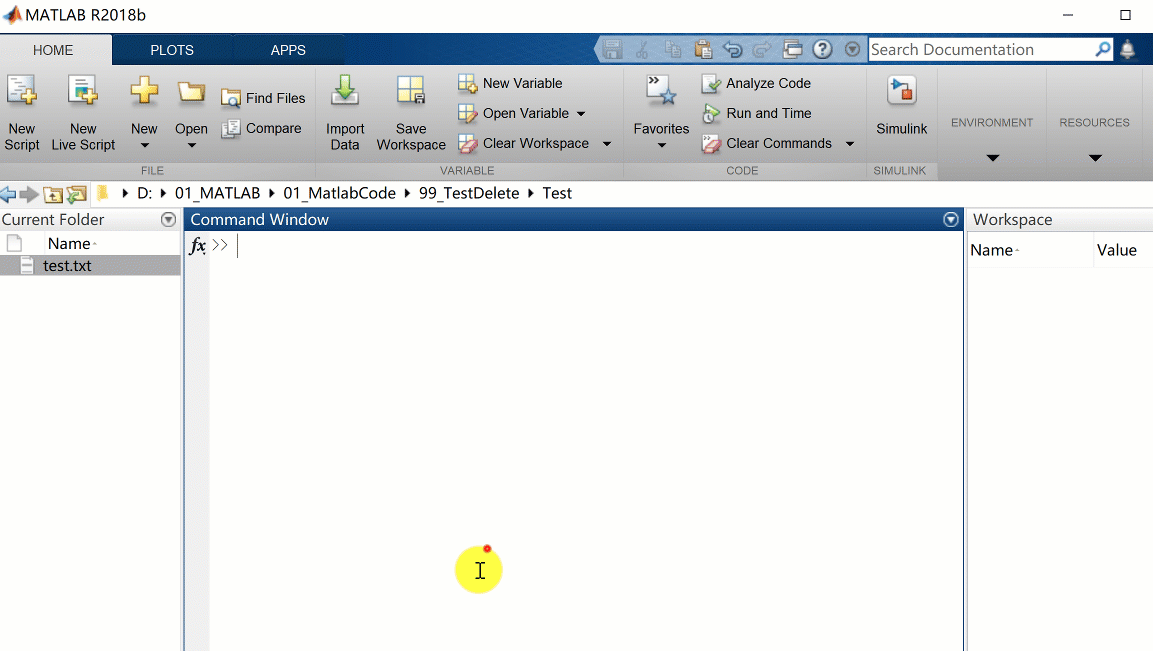Image resolution: width=1153 pixels, height=651 pixels.
Task: Click Analyze Code
Action: (x=757, y=83)
